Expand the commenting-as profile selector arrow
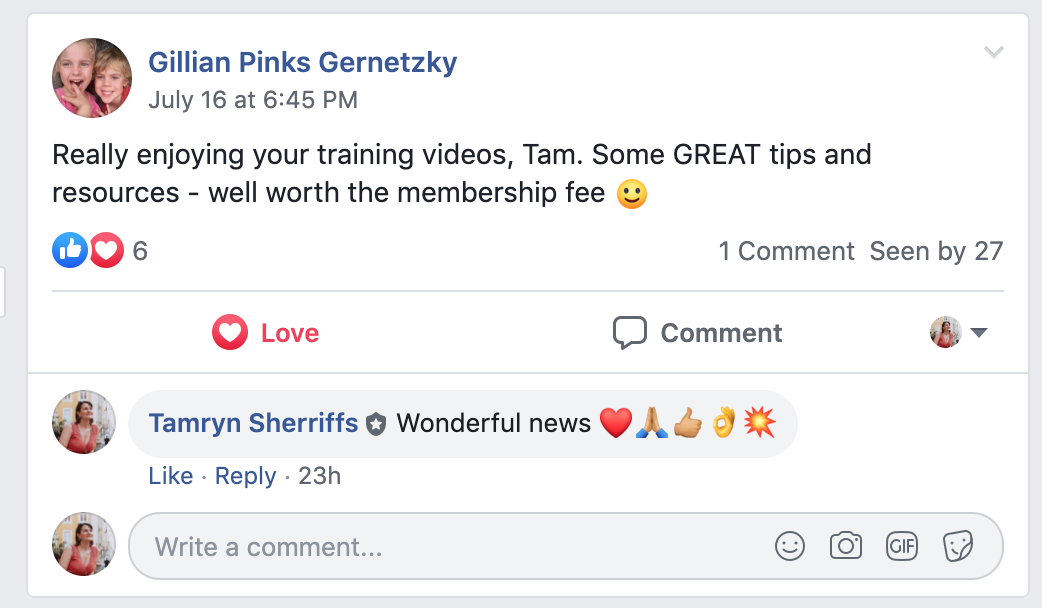 tap(978, 332)
